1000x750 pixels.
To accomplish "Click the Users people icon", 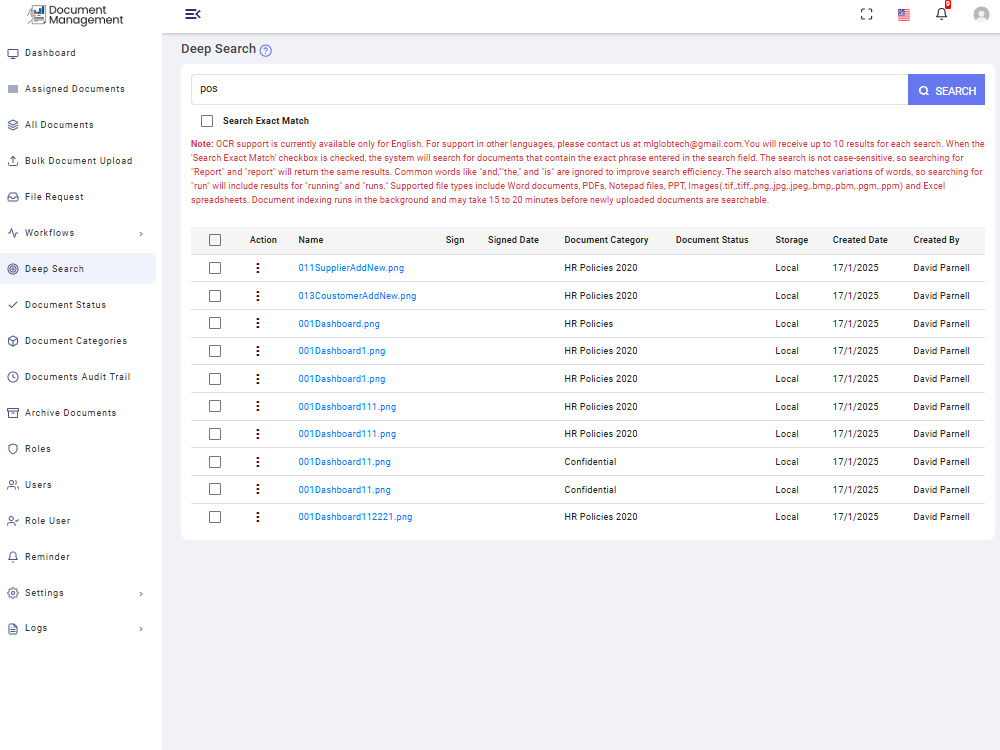I will click(x=13, y=485).
